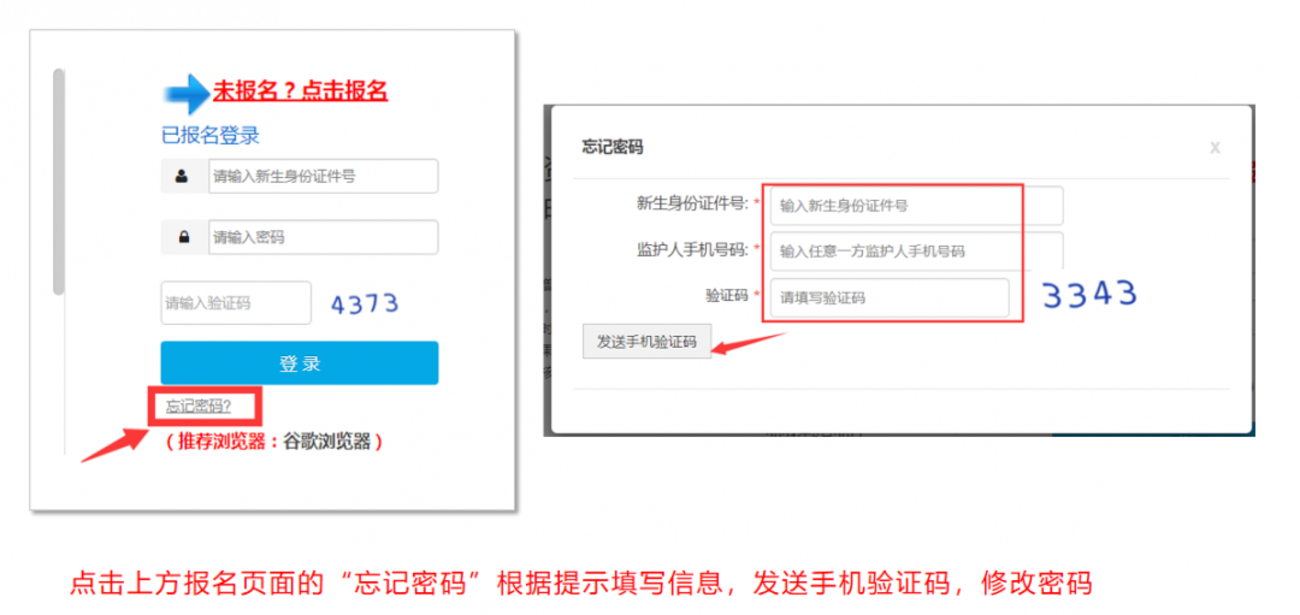Focus the 请输入新生身份证件号 login field
Image resolution: width=1300 pixels, height=615 pixels.
[323, 176]
